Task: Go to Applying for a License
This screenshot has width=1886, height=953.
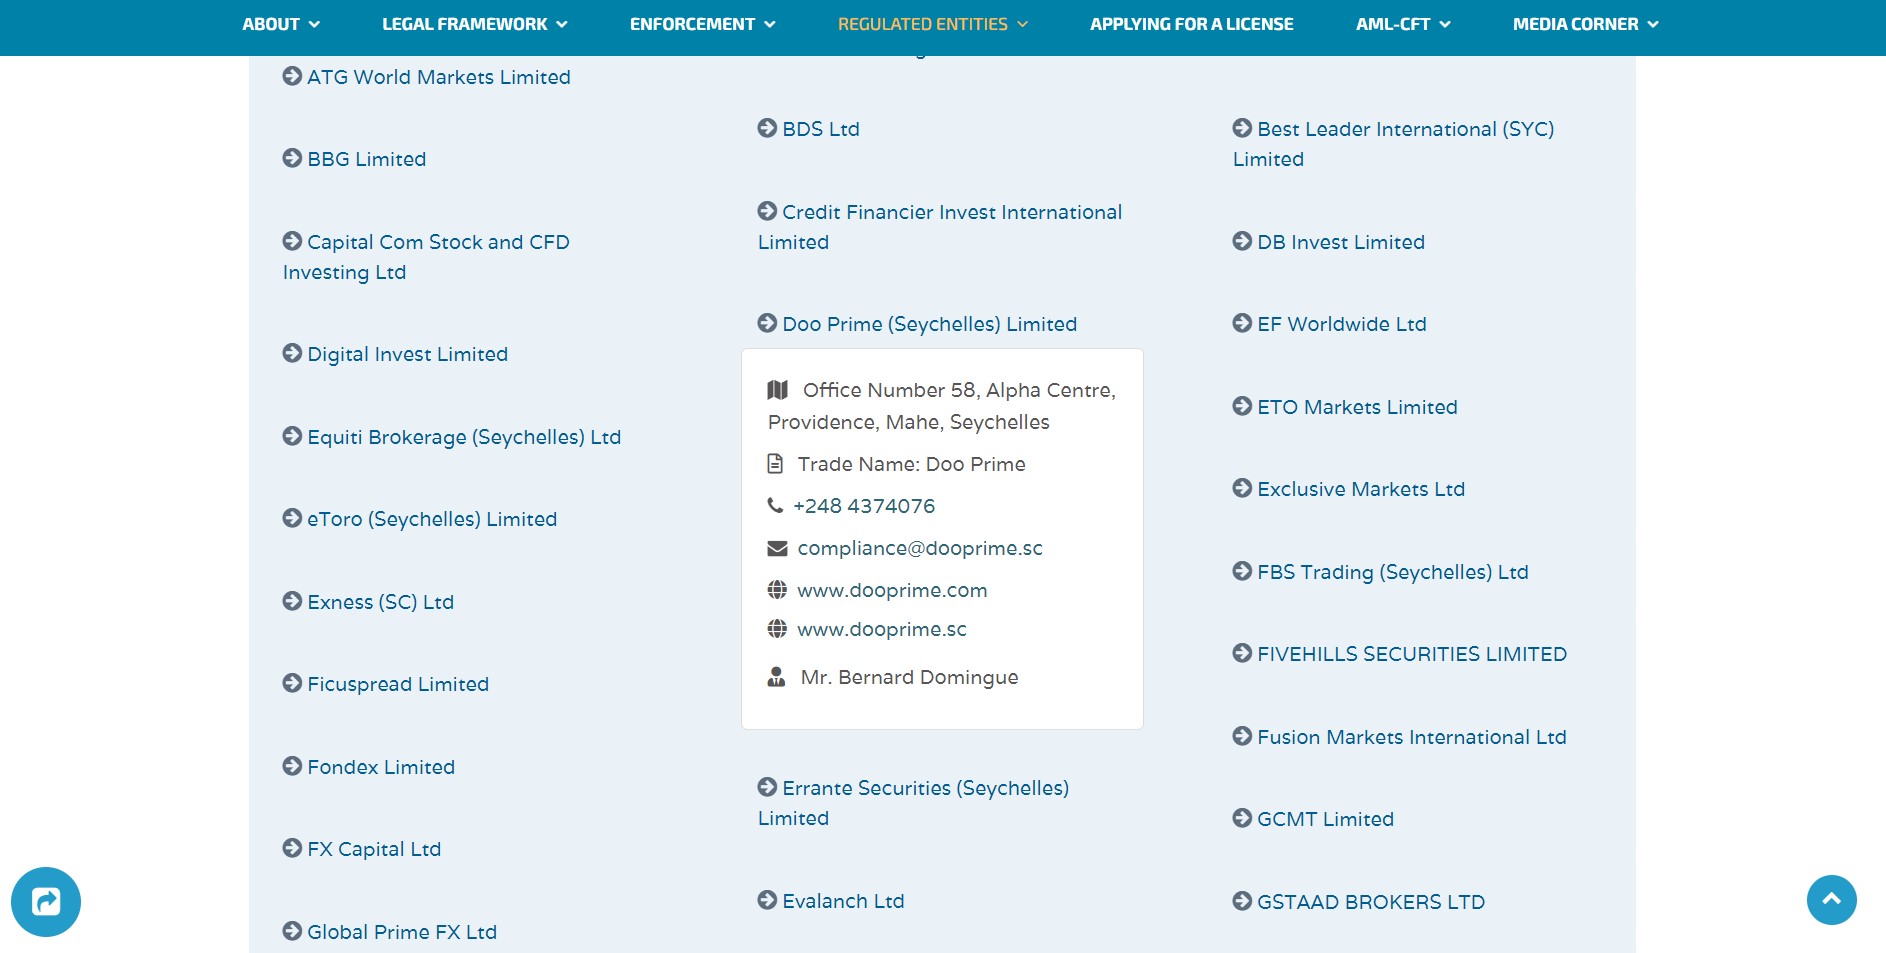Action: point(1191,24)
